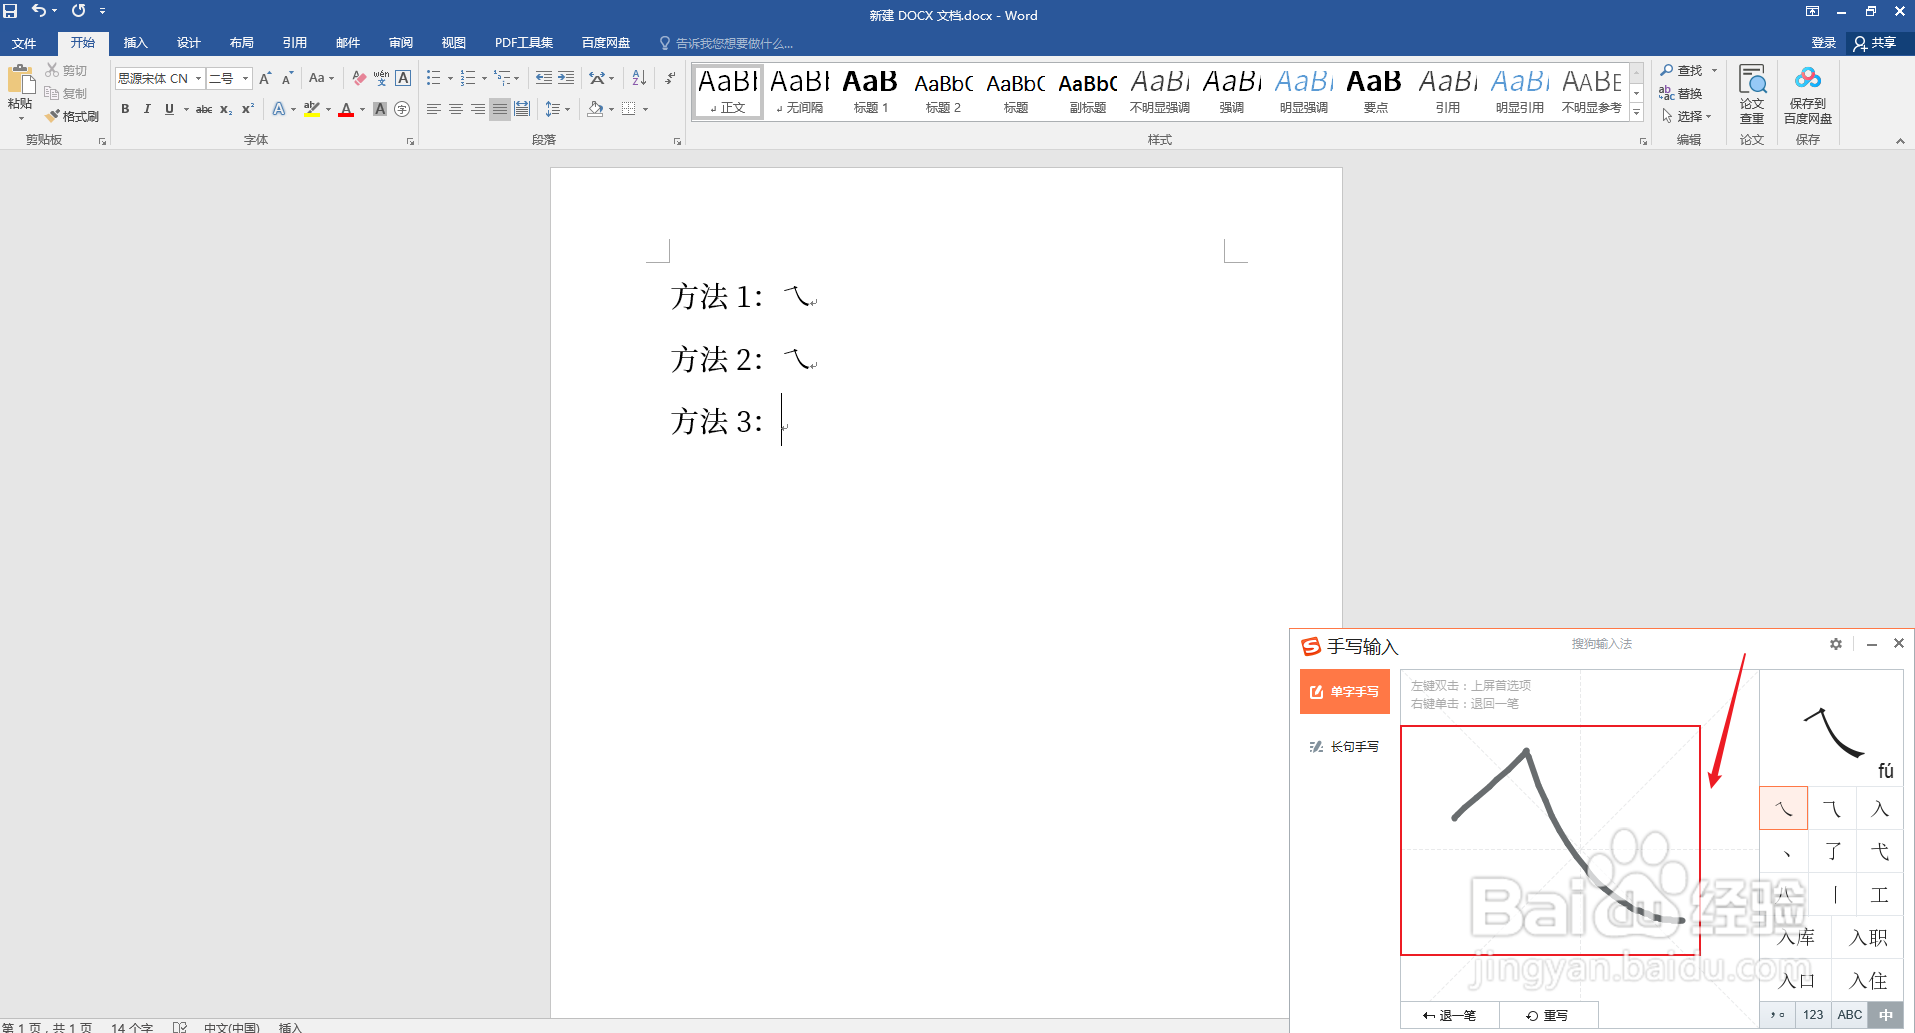Center the paragraph text
This screenshot has height=1033, width=1915.
click(x=456, y=109)
